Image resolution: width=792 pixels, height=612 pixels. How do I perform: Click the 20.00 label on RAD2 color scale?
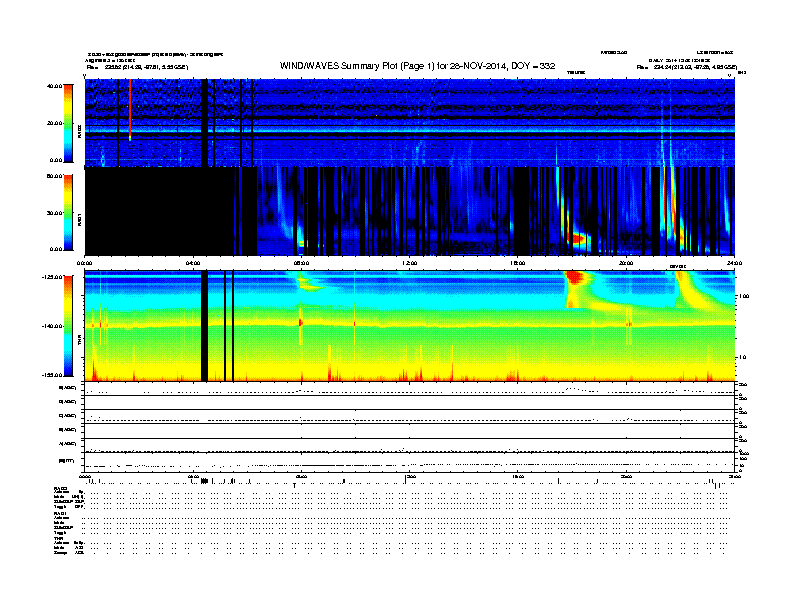coord(55,123)
